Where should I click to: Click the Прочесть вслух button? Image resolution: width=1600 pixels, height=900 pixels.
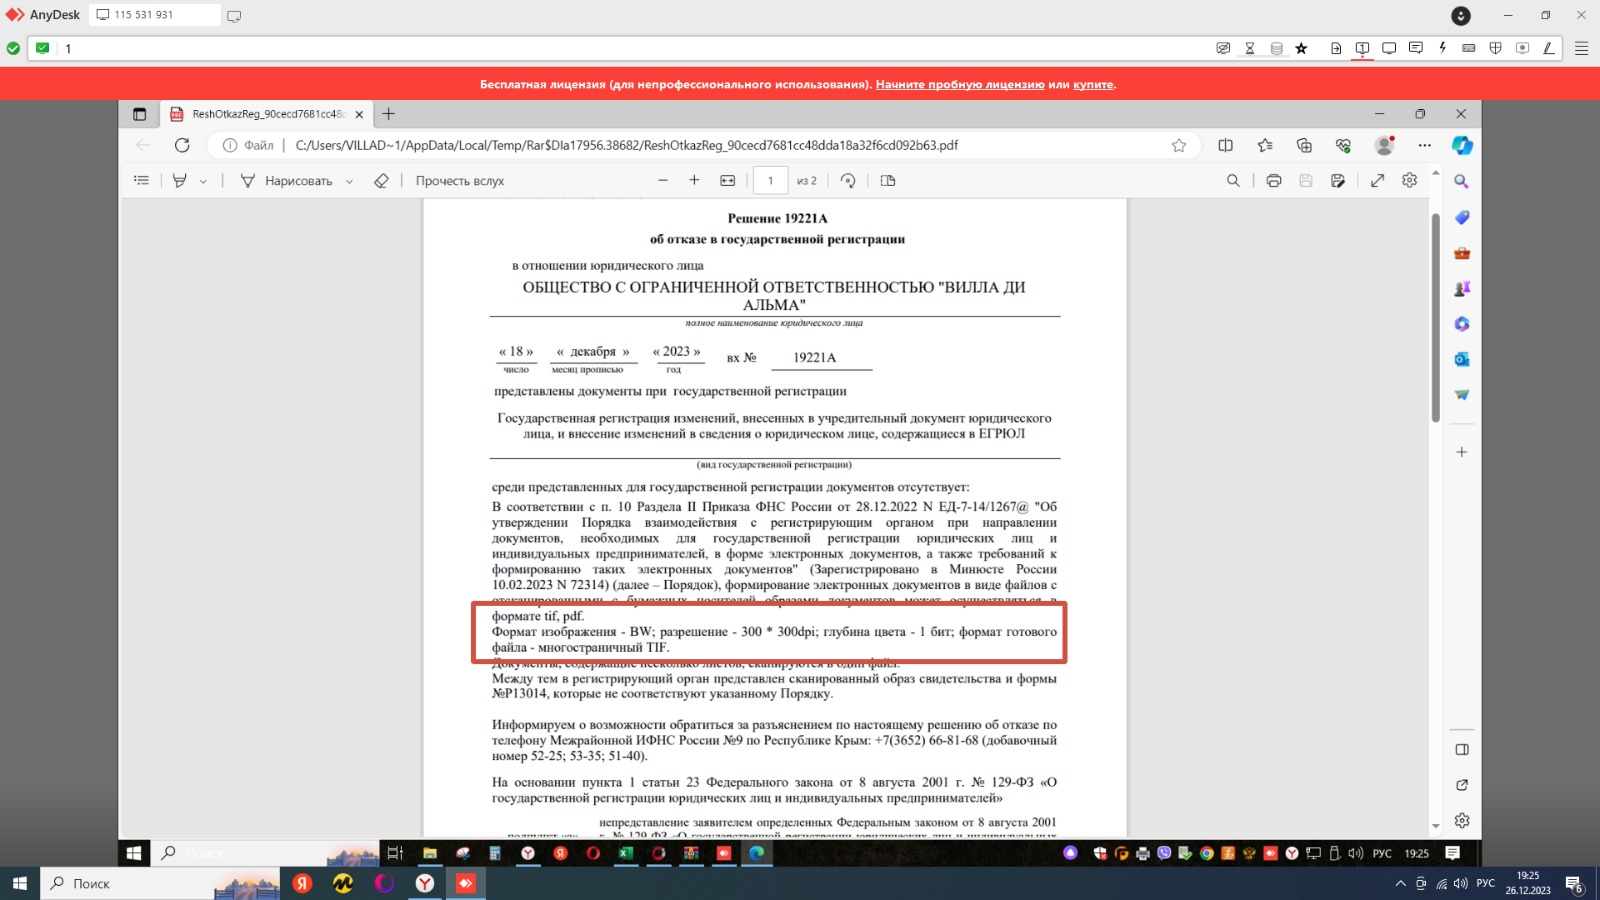click(459, 181)
